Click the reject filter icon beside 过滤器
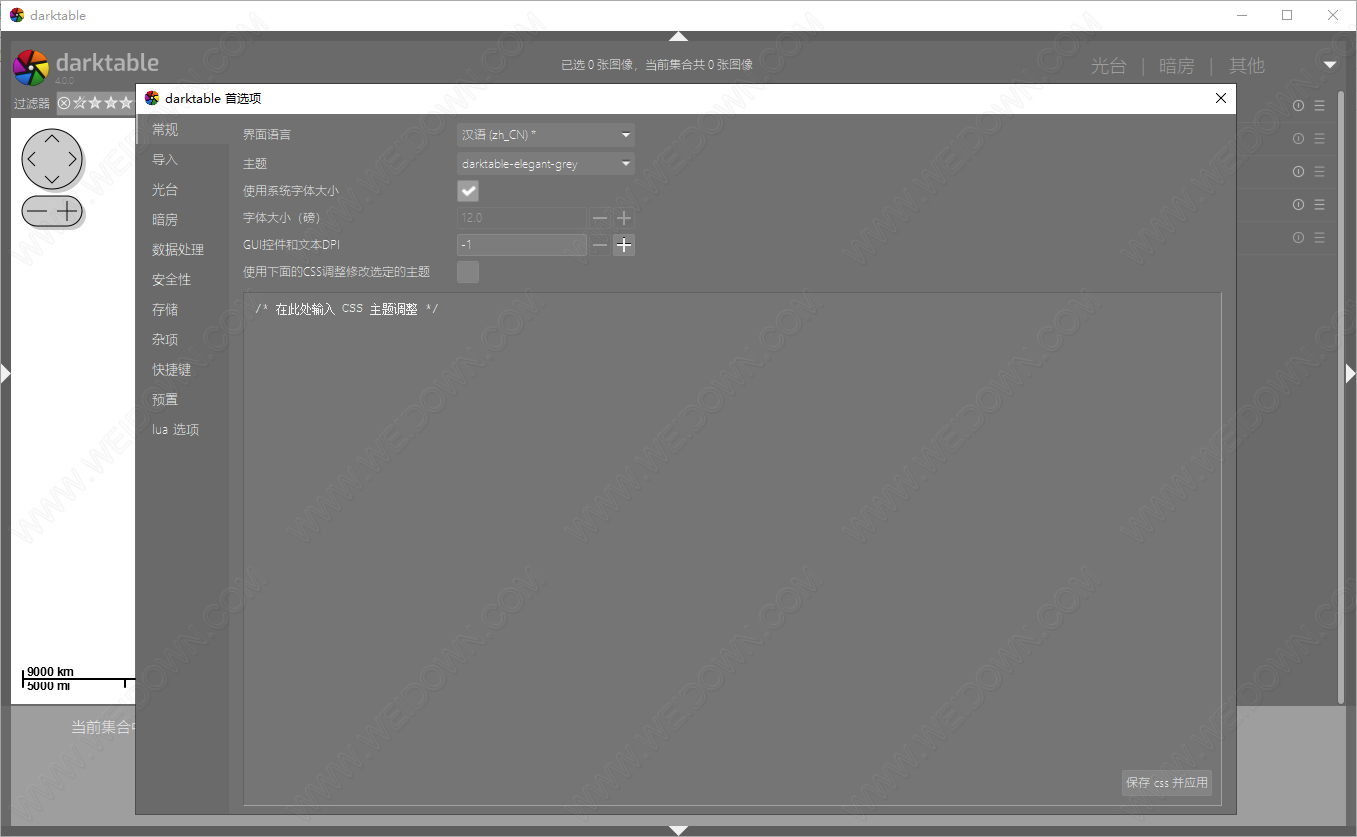Screen dimensions: 1357x837 click(x=64, y=103)
